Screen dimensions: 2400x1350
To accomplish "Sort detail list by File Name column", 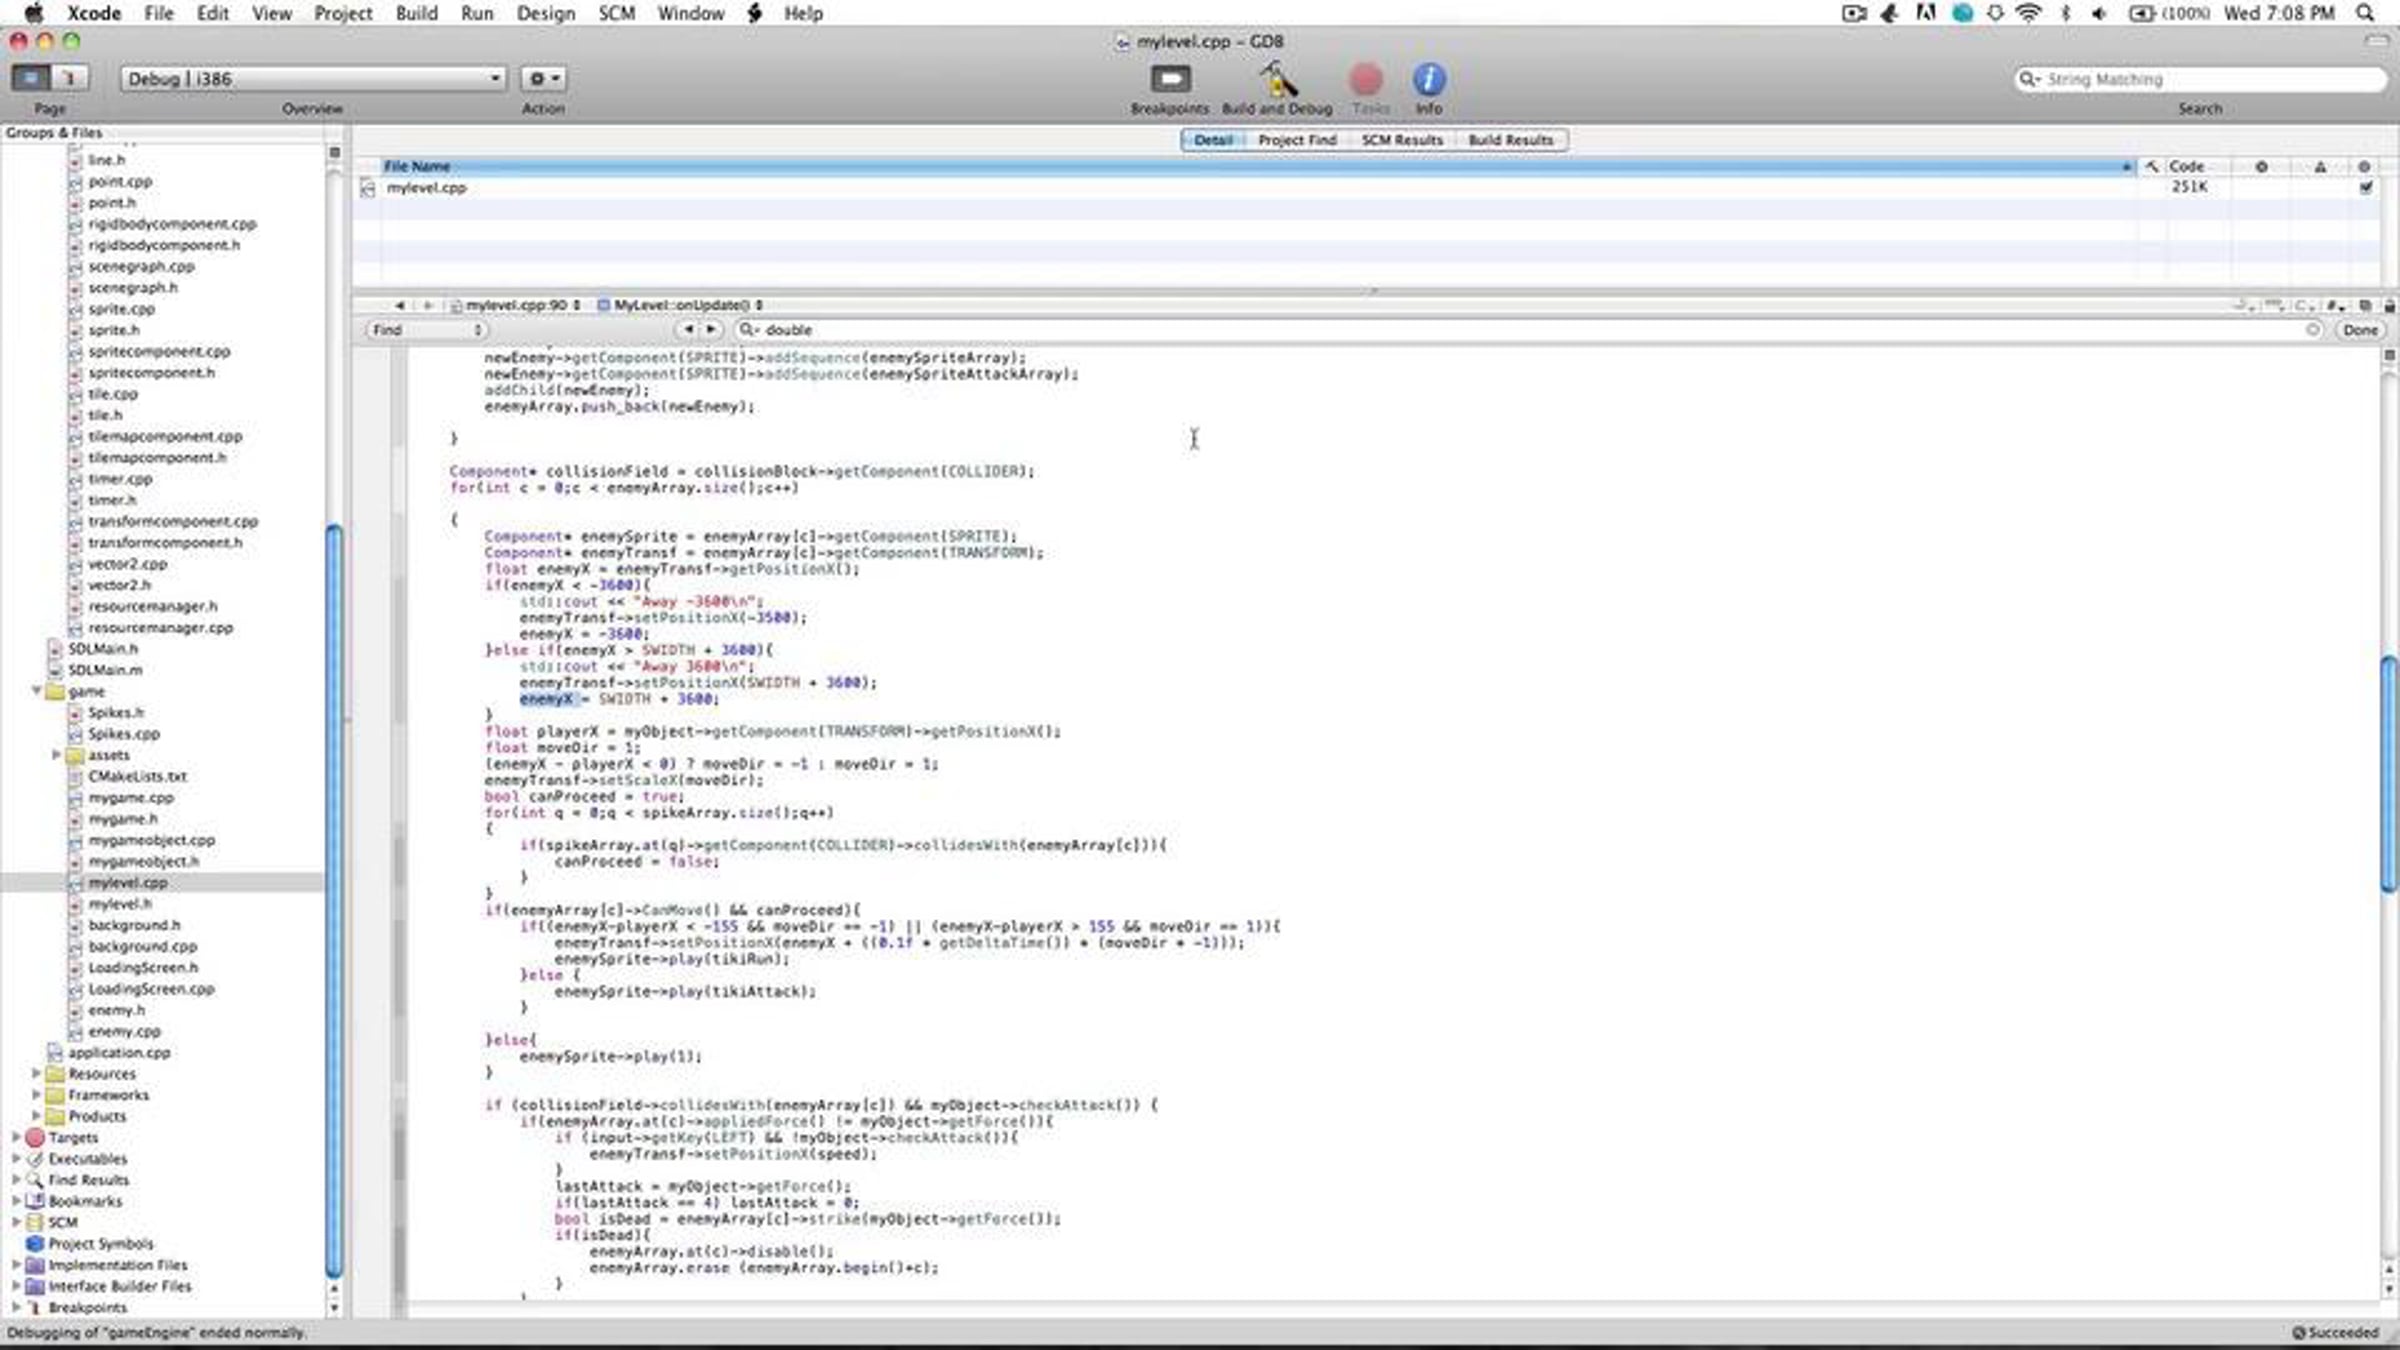I will tap(1256, 166).
